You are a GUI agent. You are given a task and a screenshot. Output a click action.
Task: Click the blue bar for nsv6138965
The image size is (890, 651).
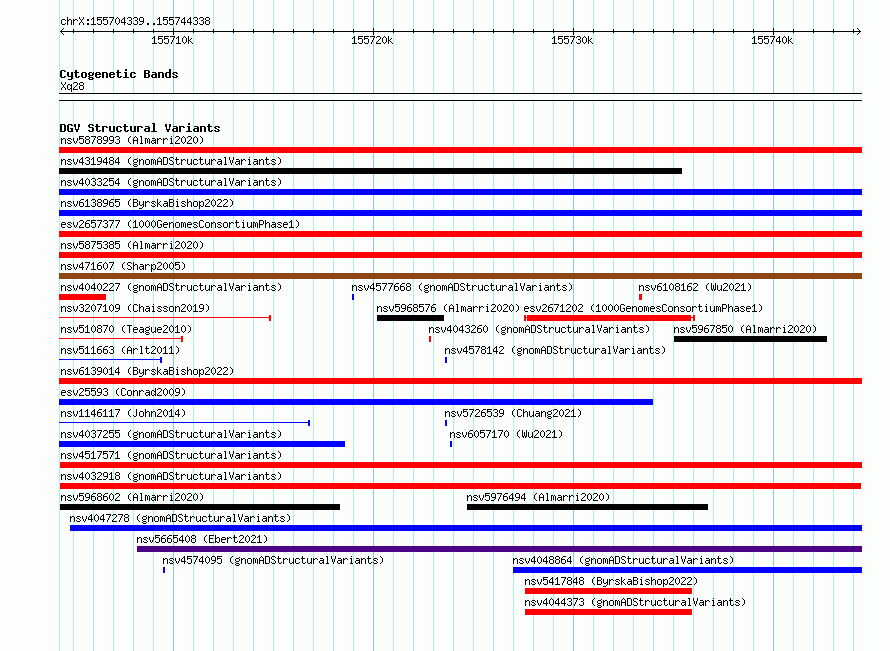point(460,213)
